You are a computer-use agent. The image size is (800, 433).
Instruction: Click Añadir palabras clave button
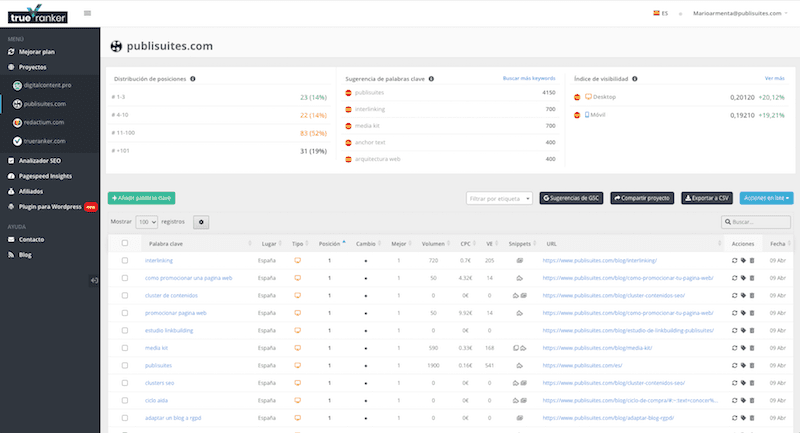tap(141, 198)
